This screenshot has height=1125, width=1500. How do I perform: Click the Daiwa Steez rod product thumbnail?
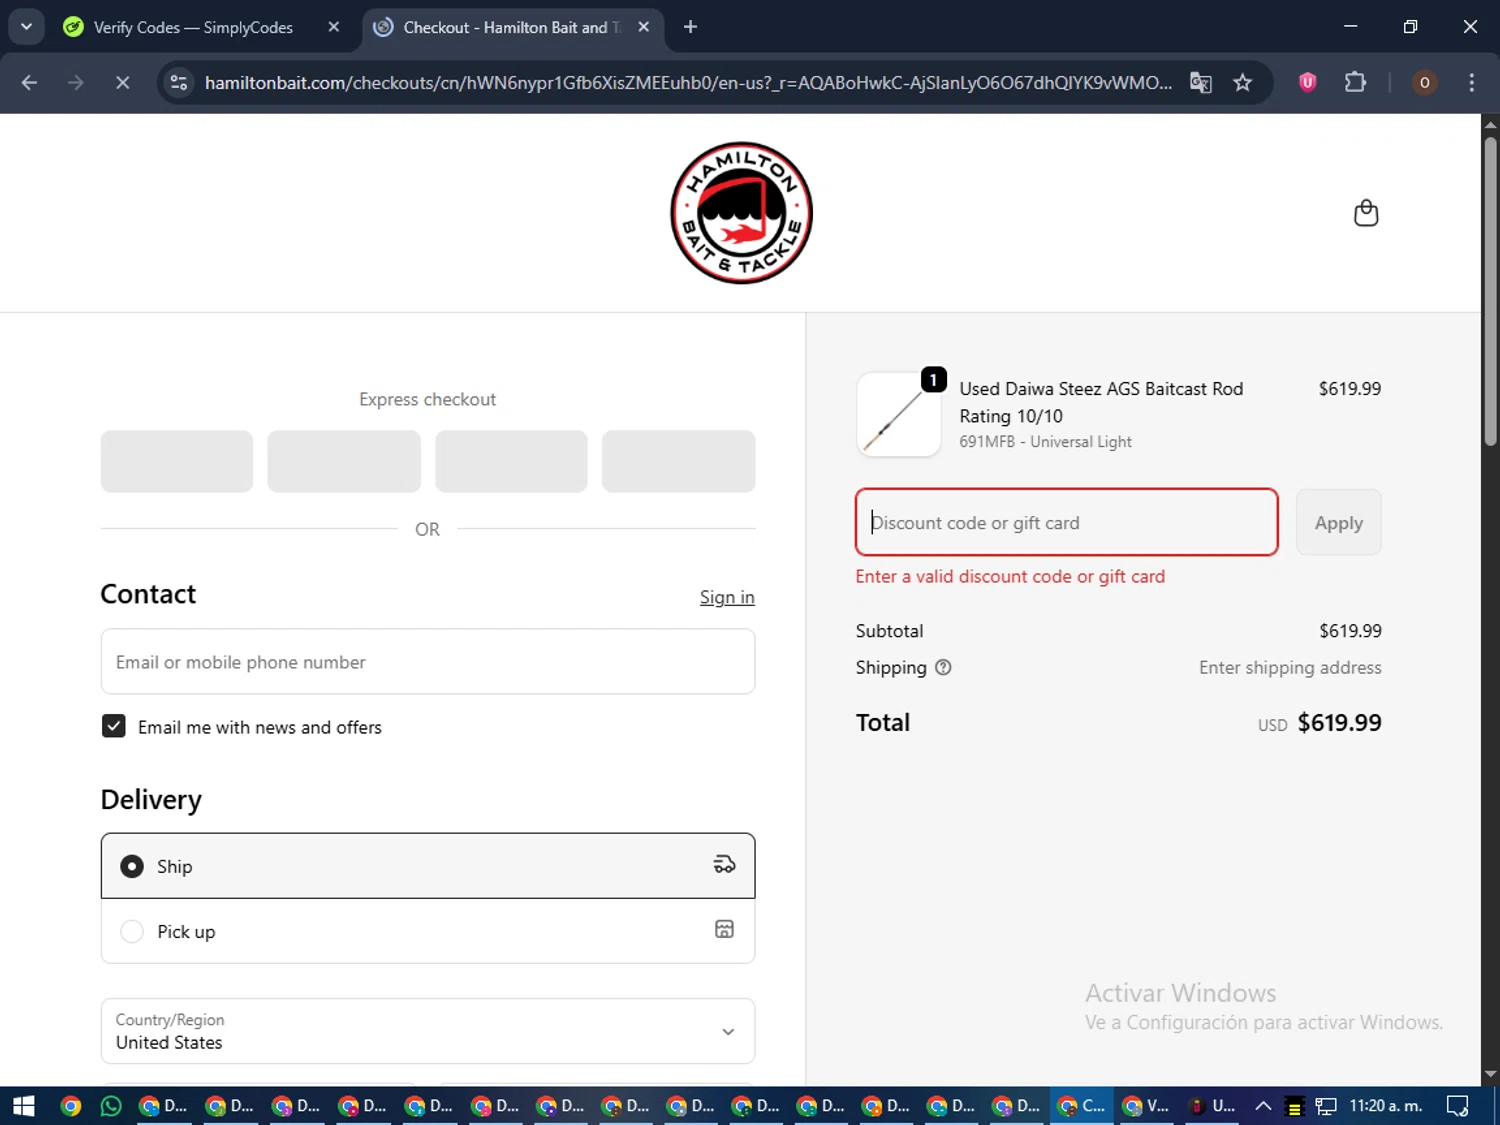[x=899, y=414]
